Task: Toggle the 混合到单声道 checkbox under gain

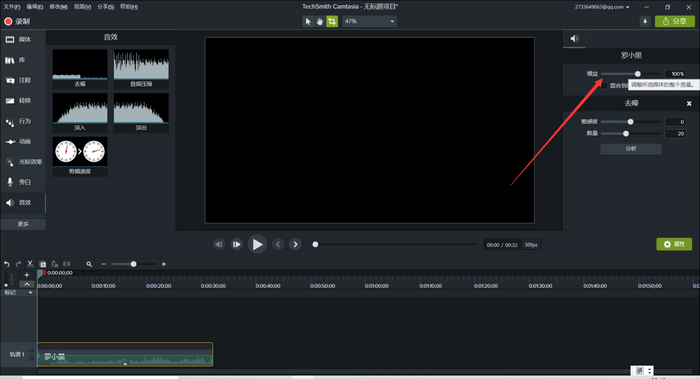Action: (x=604, y=86)
